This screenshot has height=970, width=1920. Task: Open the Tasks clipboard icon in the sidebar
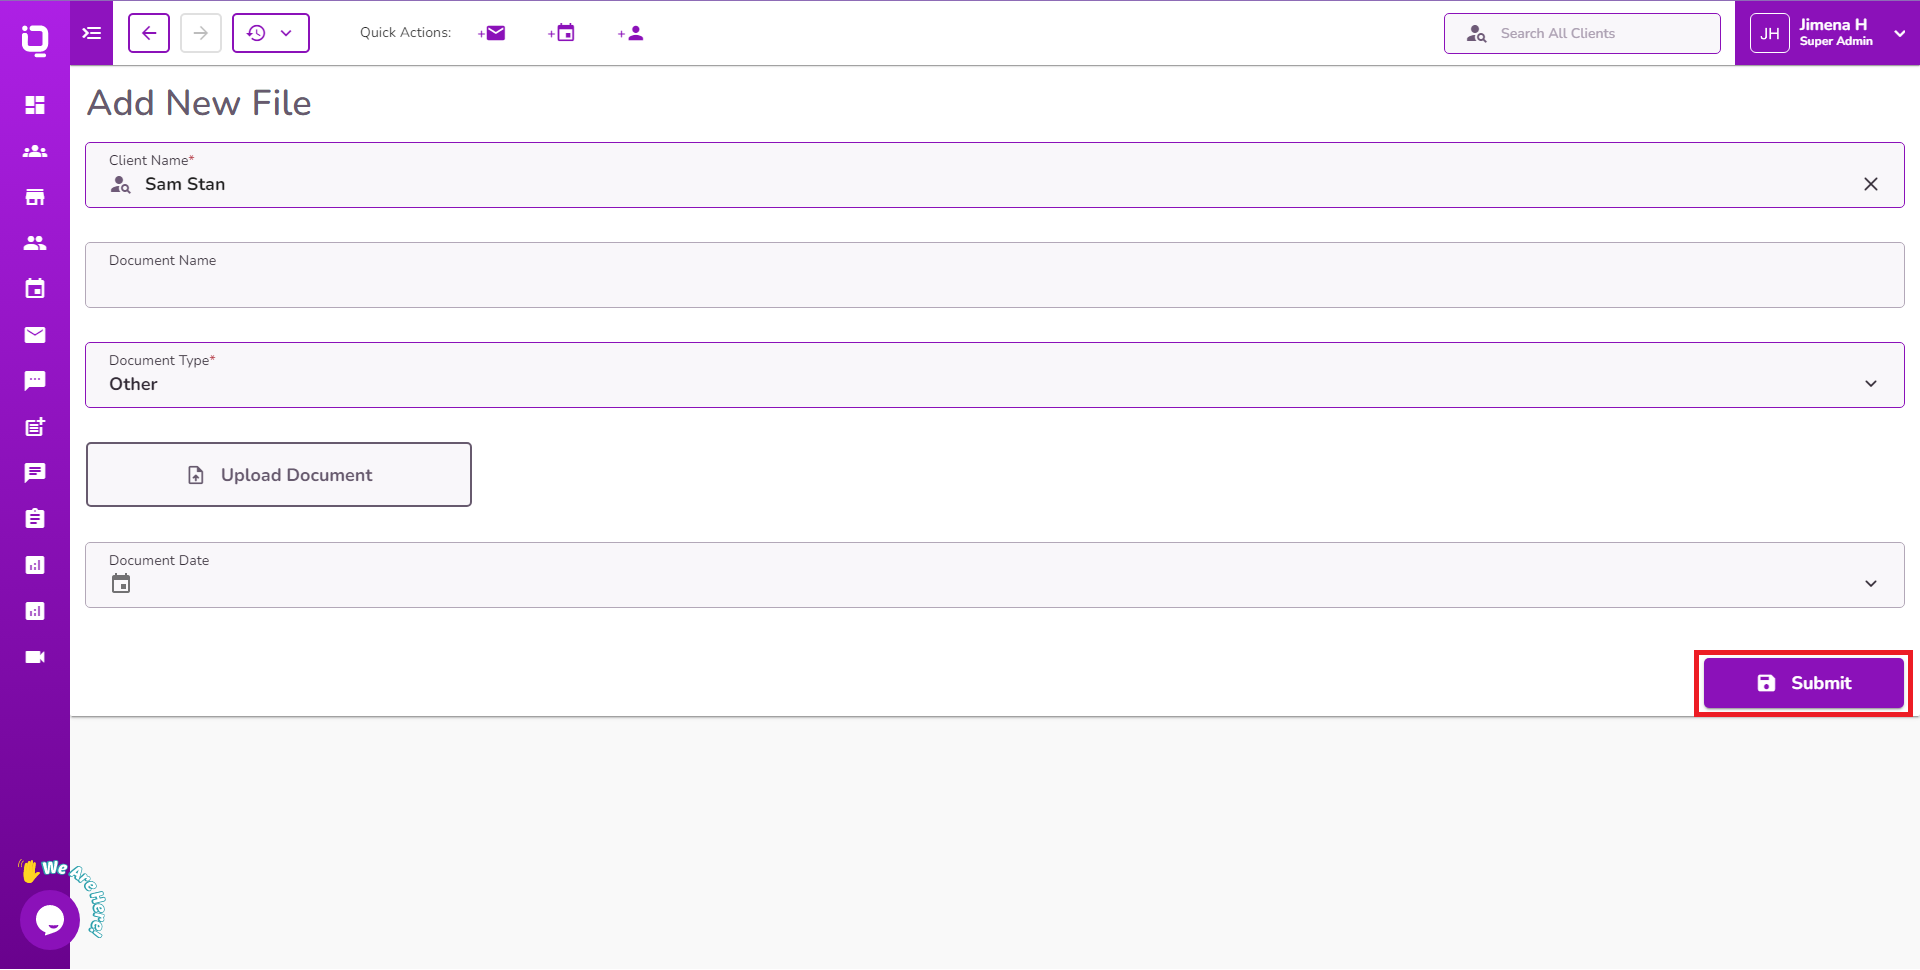[35, 518]
